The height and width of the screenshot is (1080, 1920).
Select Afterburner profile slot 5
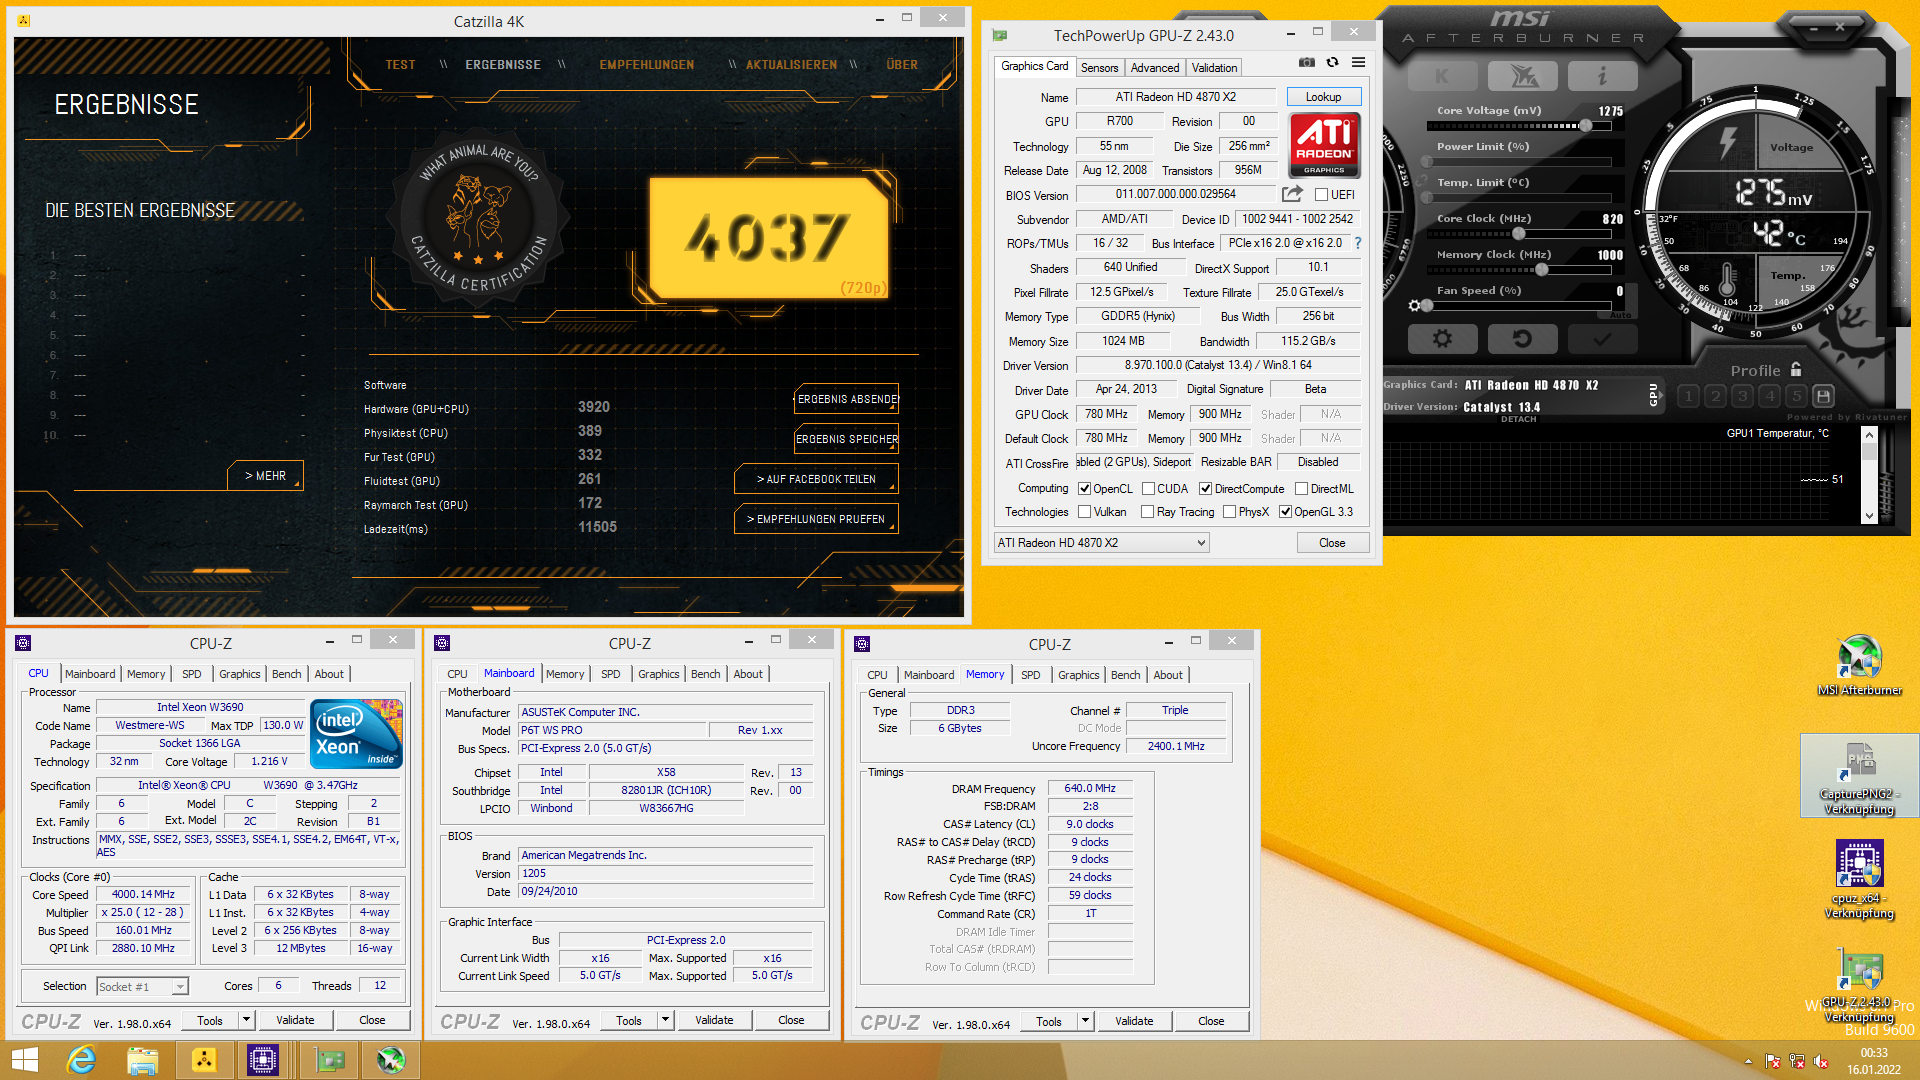(x=1796, y=396)
